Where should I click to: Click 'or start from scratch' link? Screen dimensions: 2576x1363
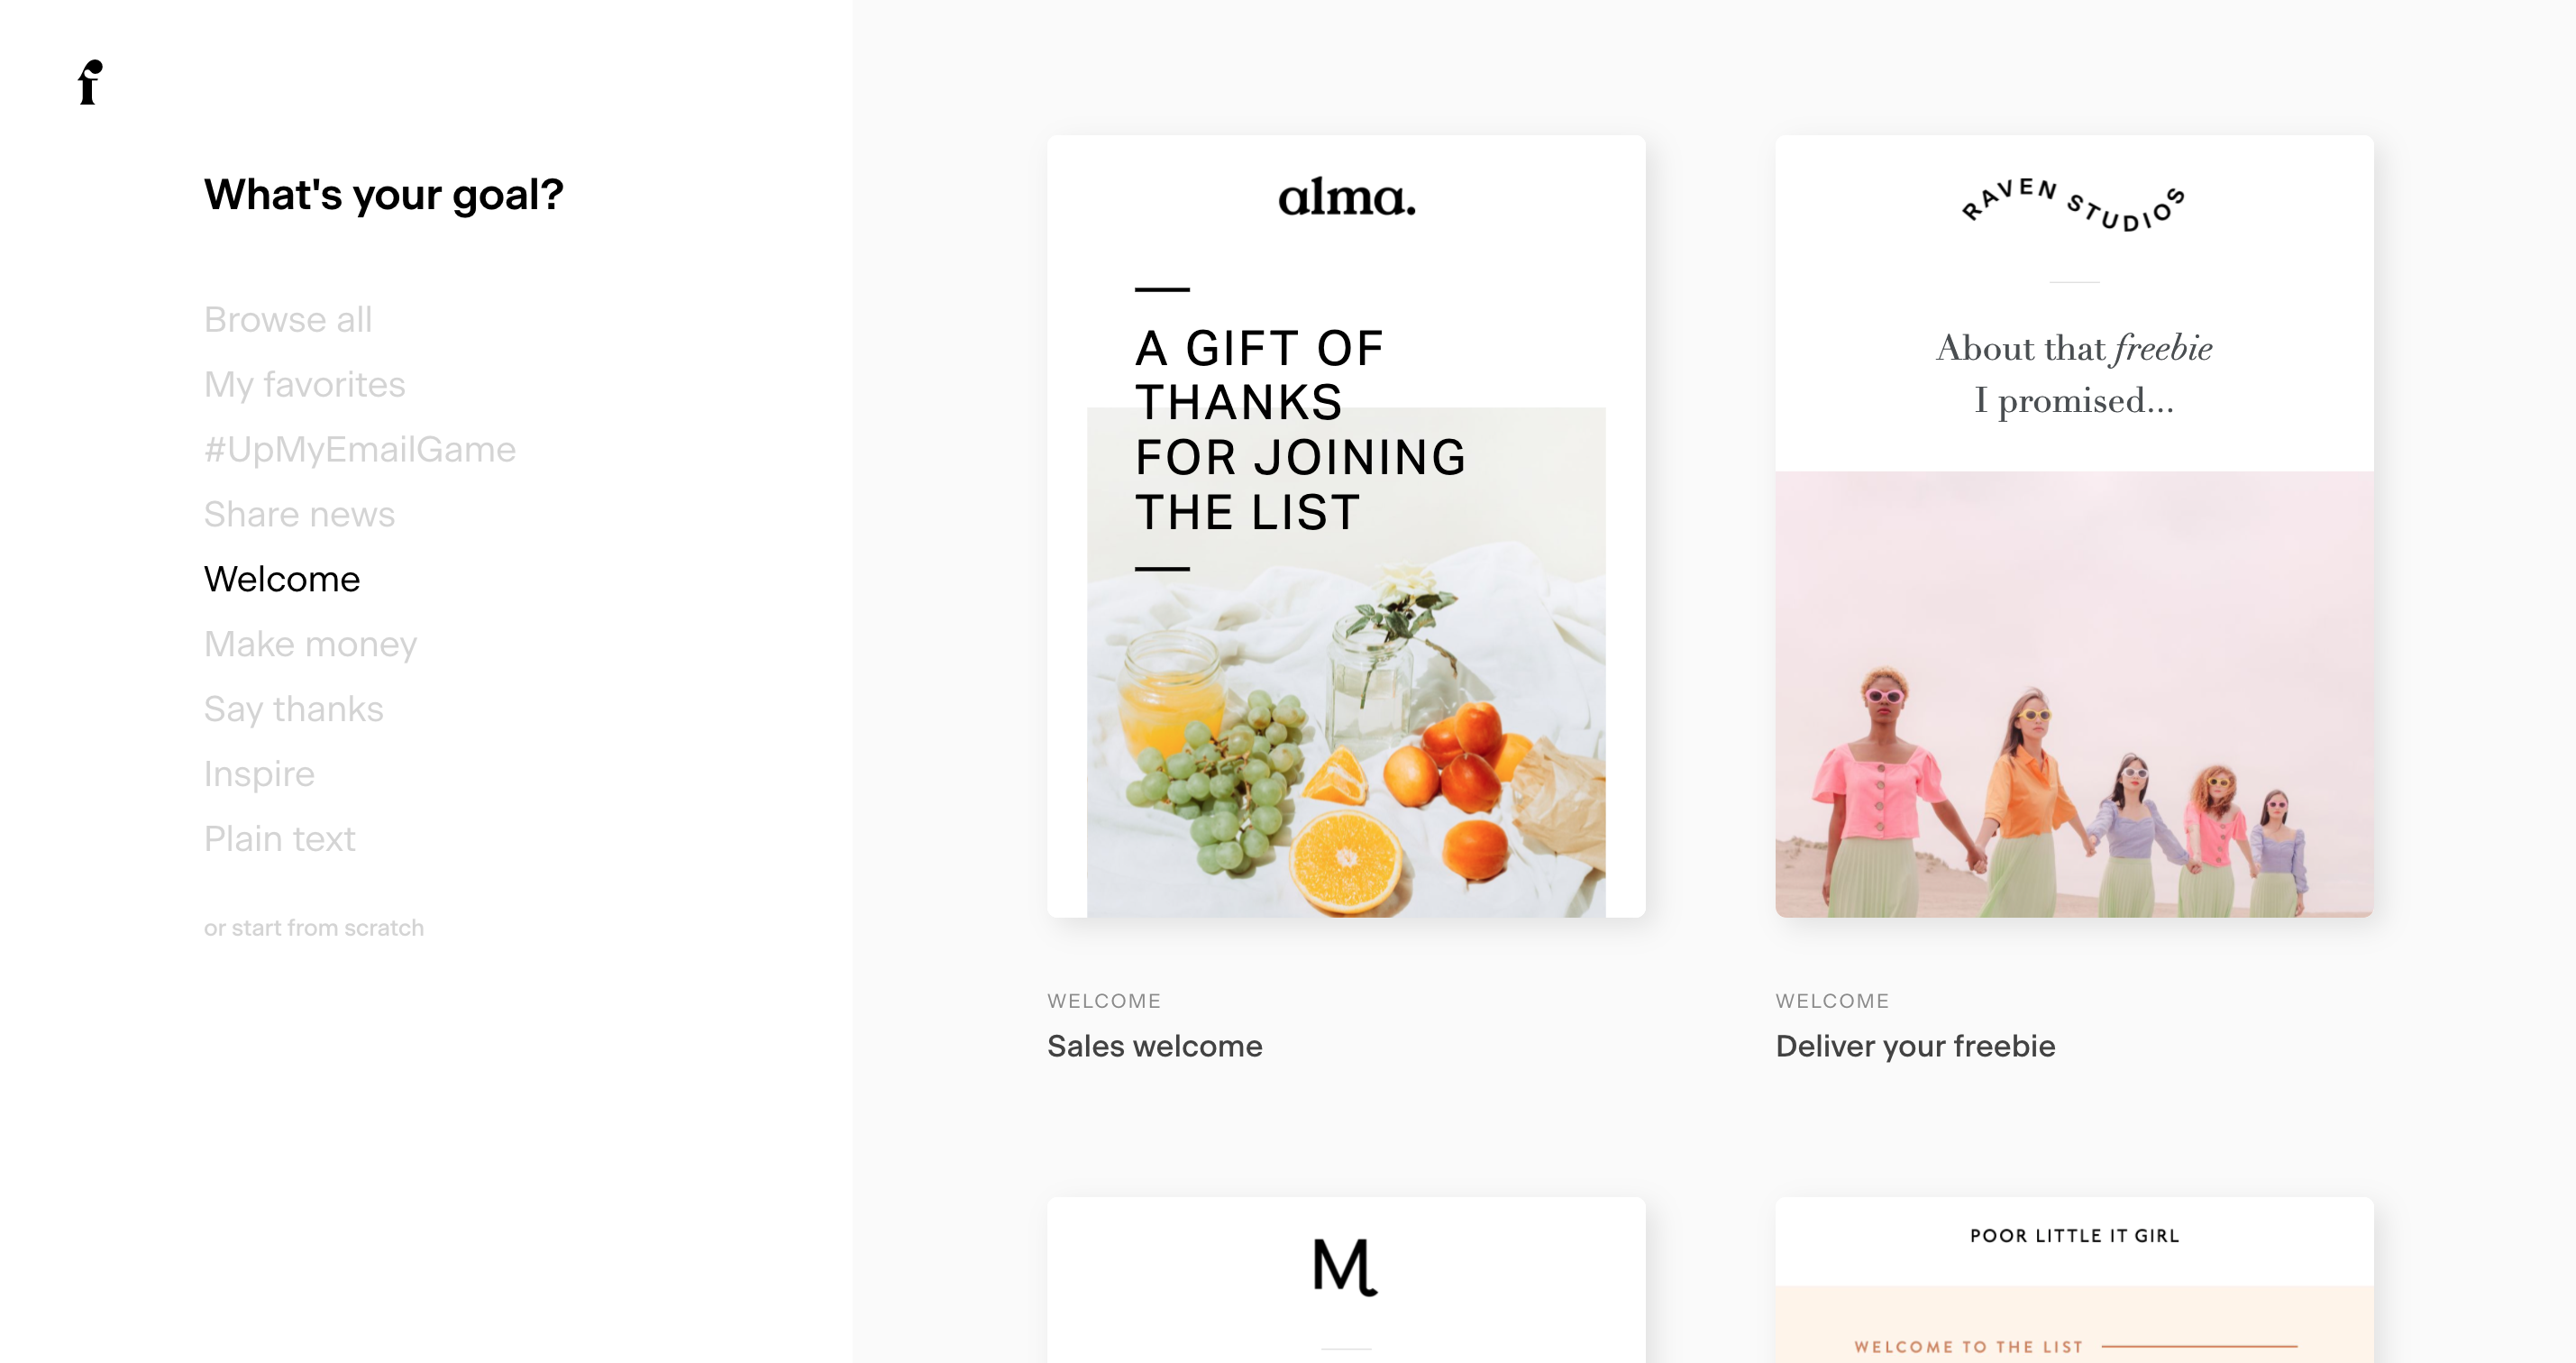coord(312,928)
